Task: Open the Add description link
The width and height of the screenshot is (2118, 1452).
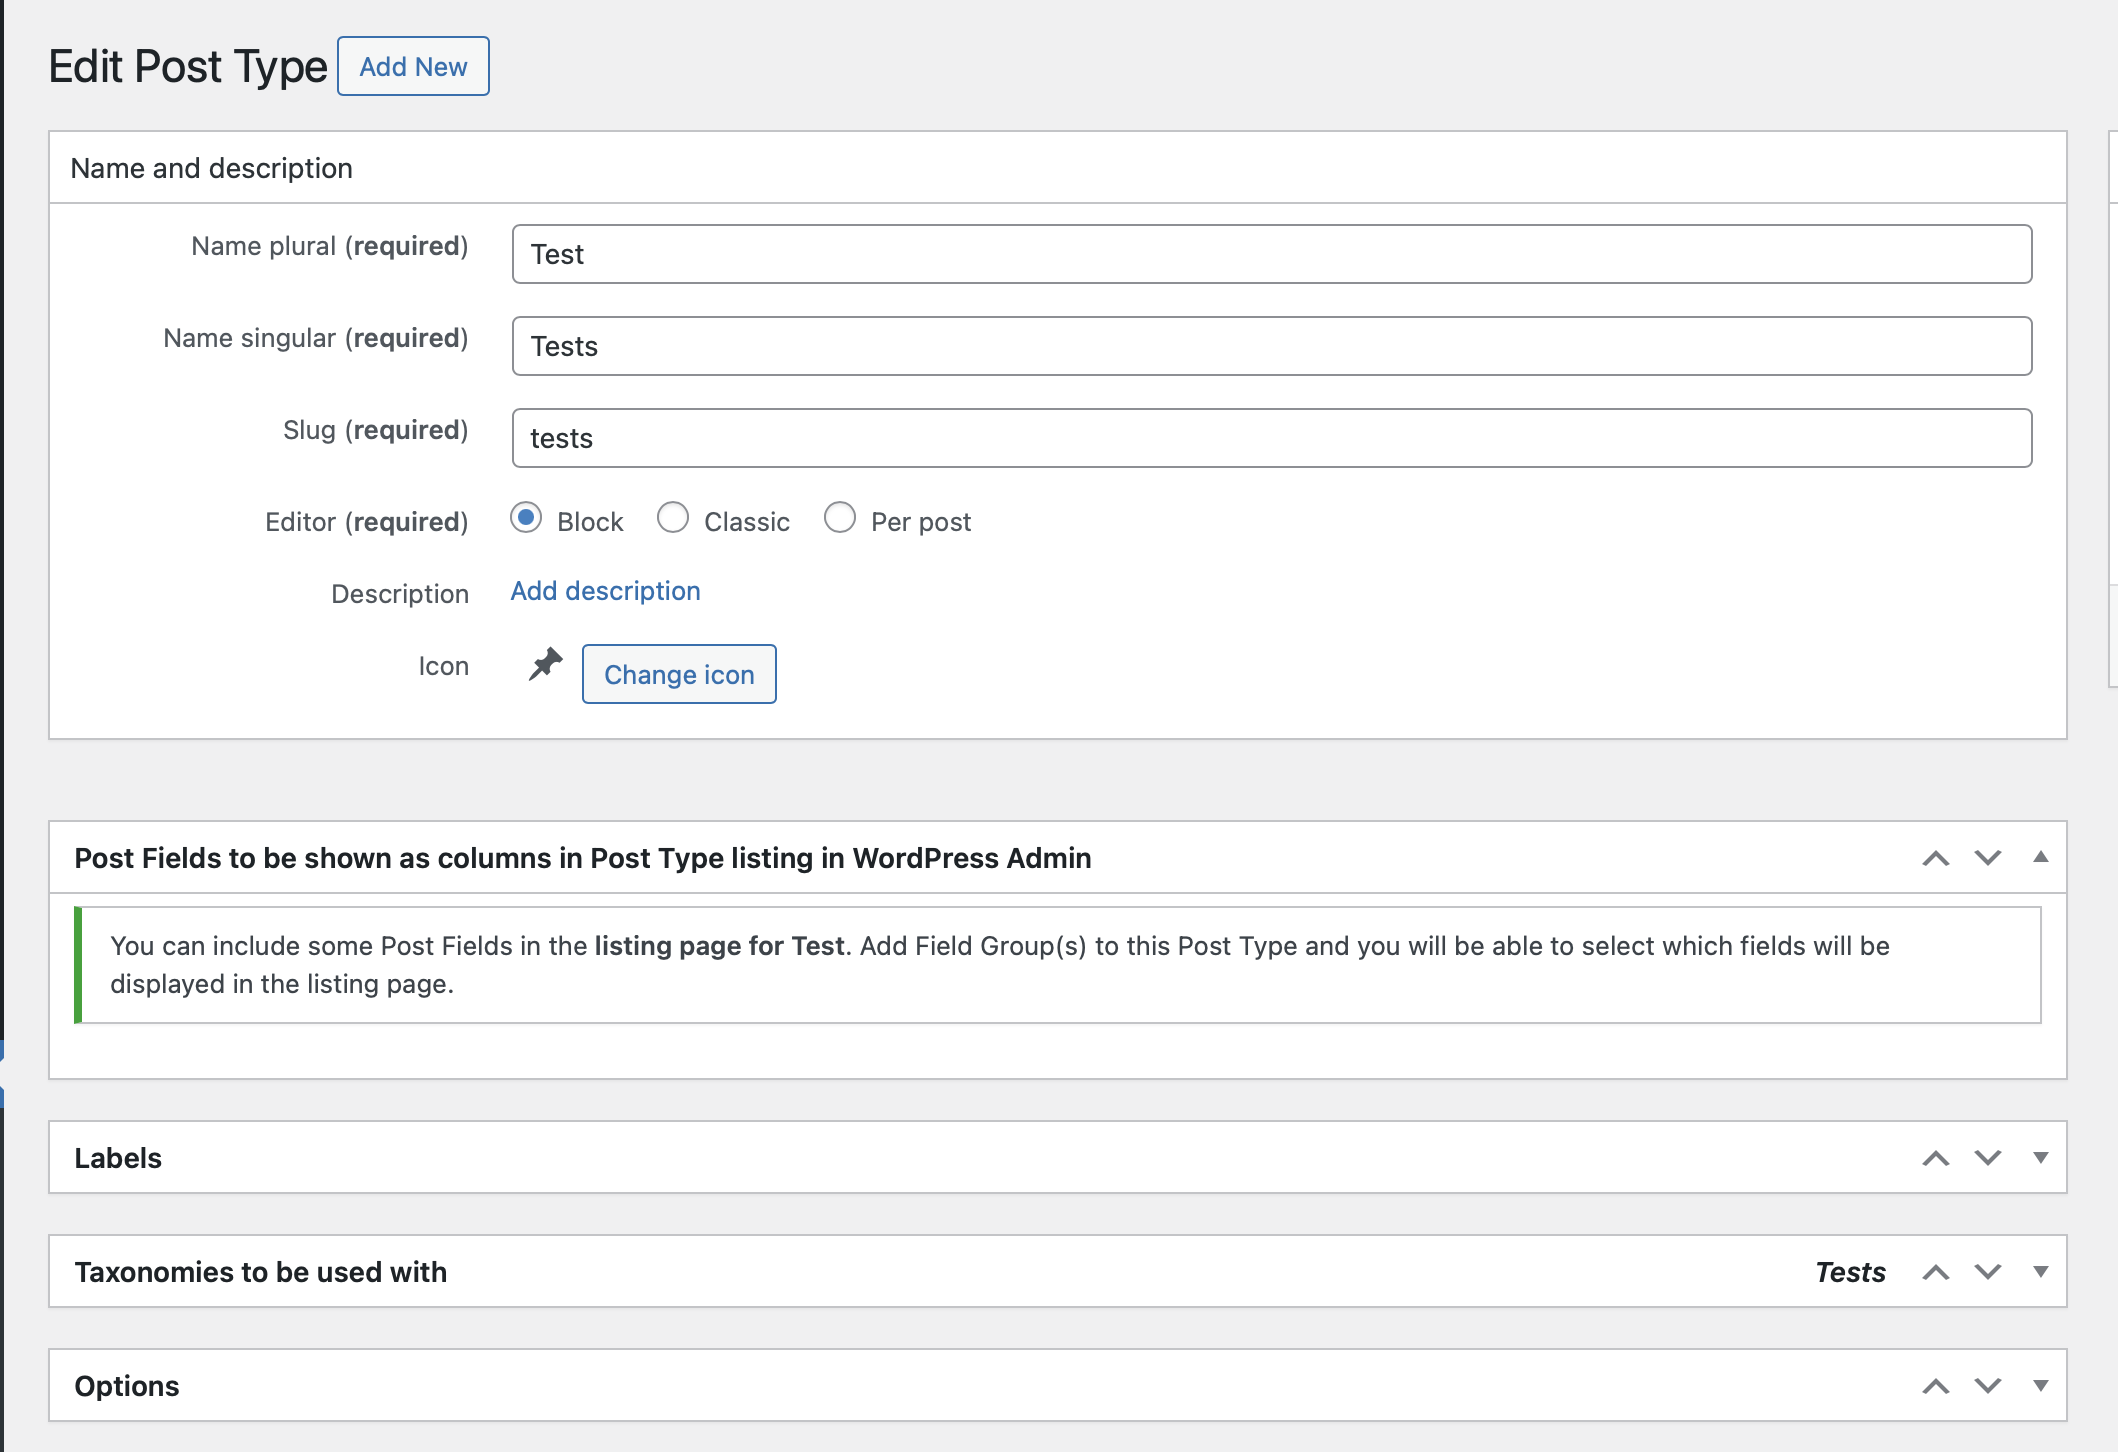Action: pyautogui.click(x=605, y=591)
